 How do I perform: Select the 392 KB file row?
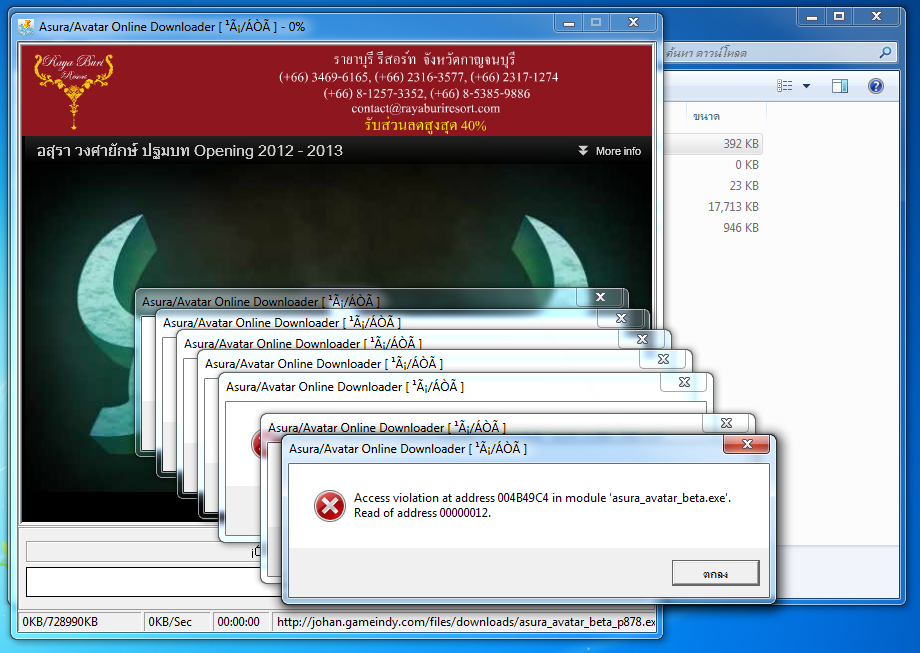713,144
